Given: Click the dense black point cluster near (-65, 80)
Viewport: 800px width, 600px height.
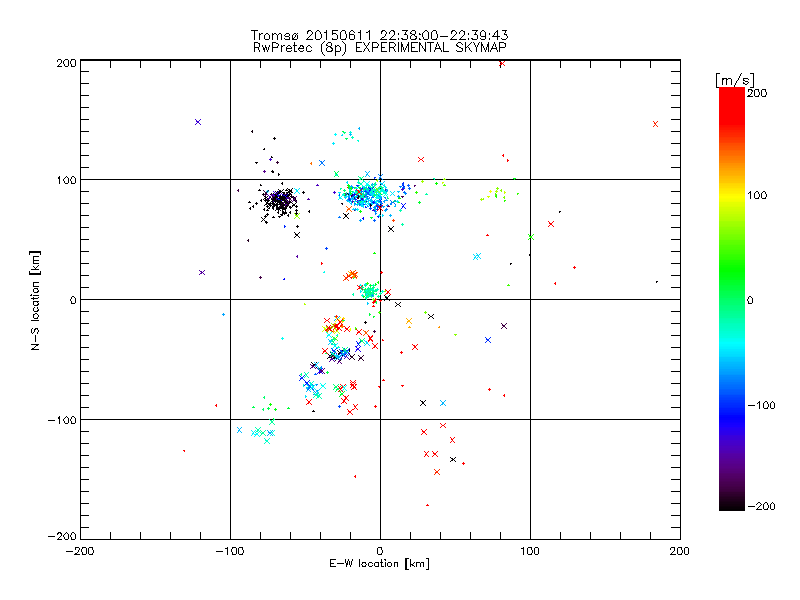Looking at the screenshot, I should tap(281, 202).
